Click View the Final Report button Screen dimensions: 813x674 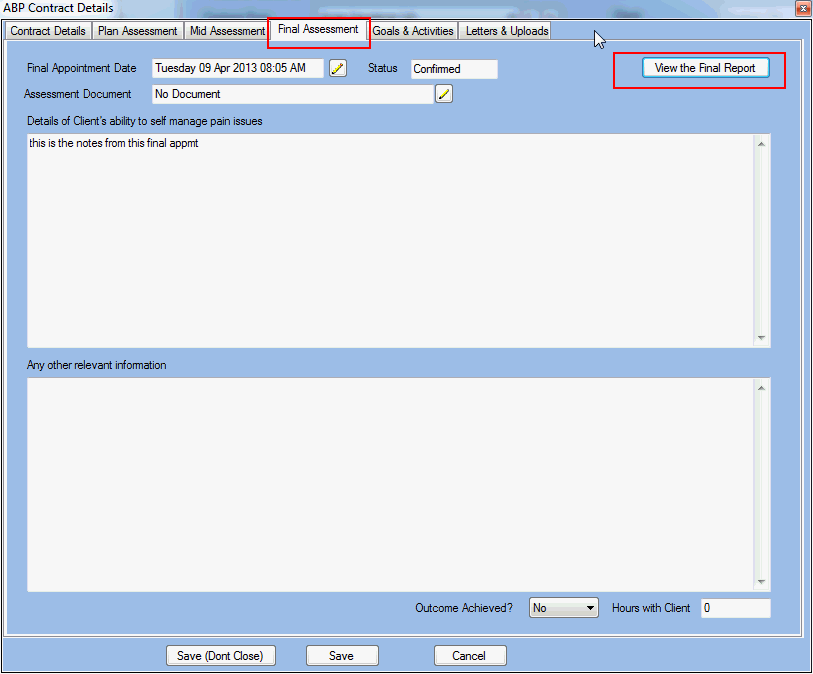(x=705, y=68)
